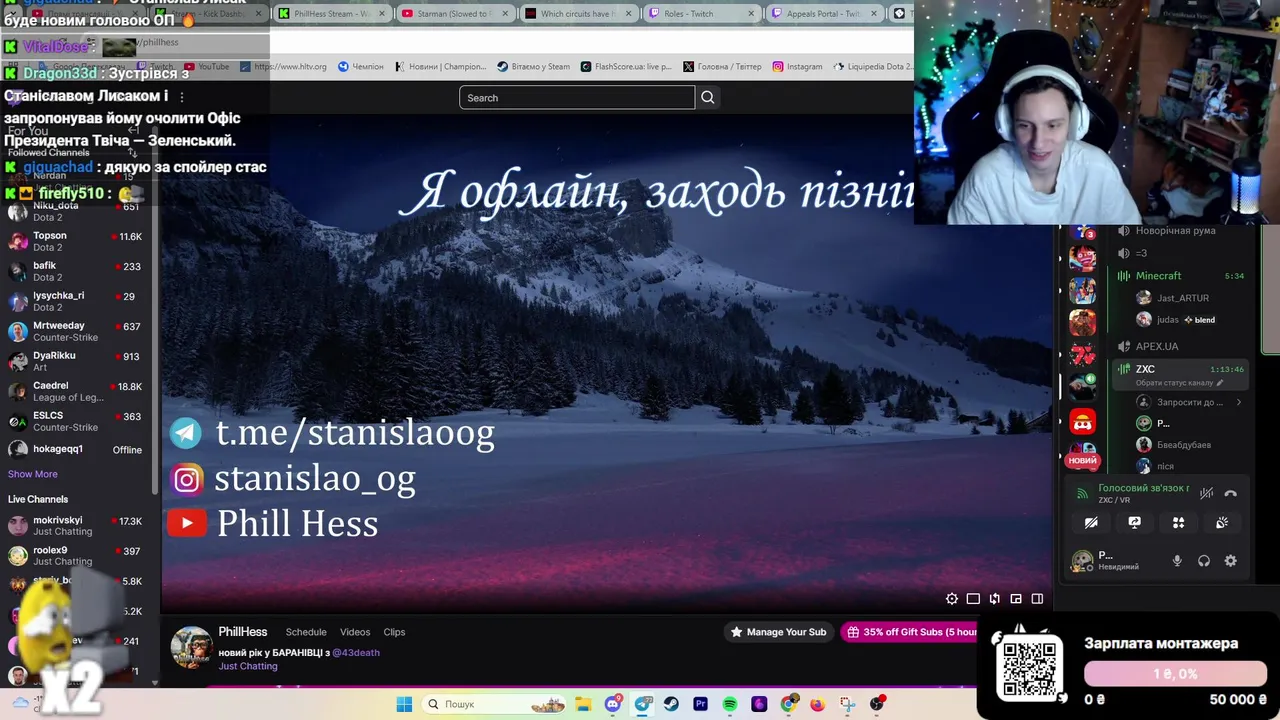The width and height of the screenshot is (1280, 720).
Task: Open ESLCS channel in sidebar
Action: [x=76, y=421]
